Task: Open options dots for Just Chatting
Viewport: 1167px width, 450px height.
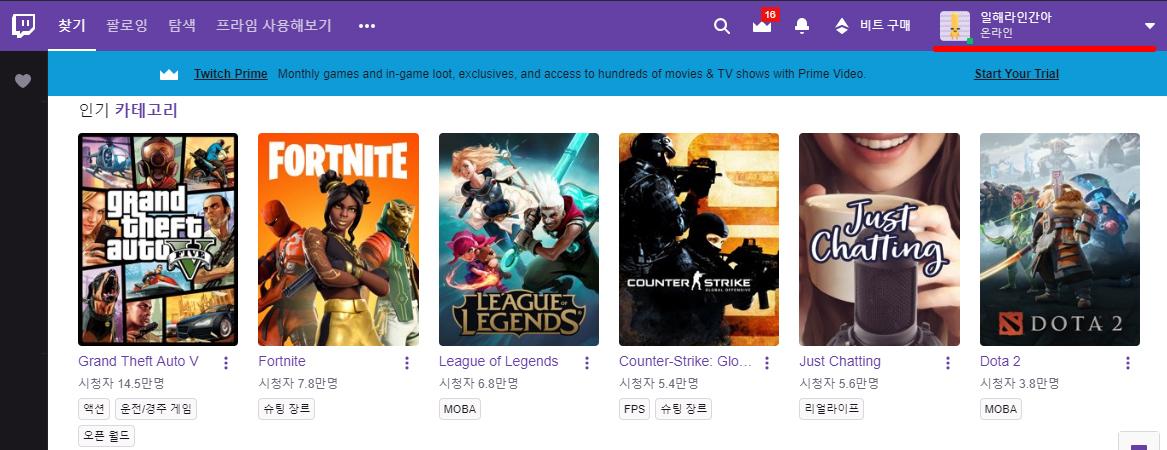Action: (x=947, y=363)
